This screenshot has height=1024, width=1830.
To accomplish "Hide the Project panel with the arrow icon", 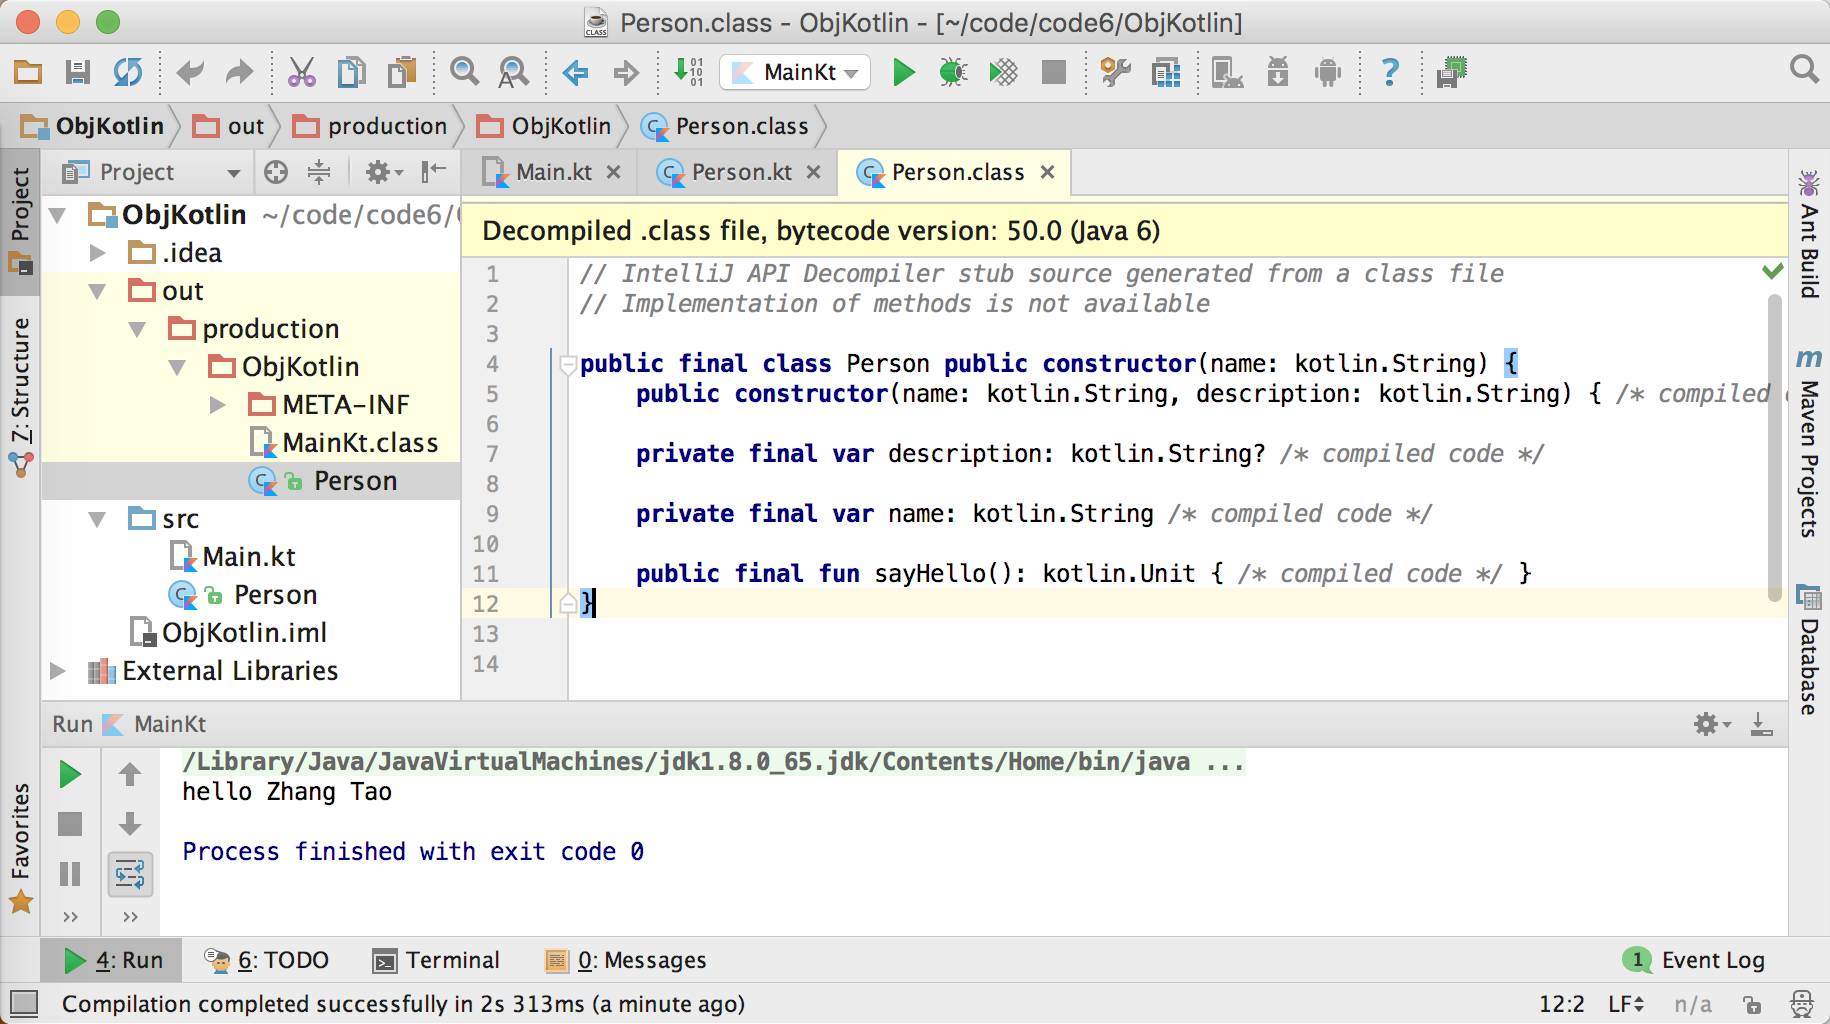I will [x=433, y=172].
